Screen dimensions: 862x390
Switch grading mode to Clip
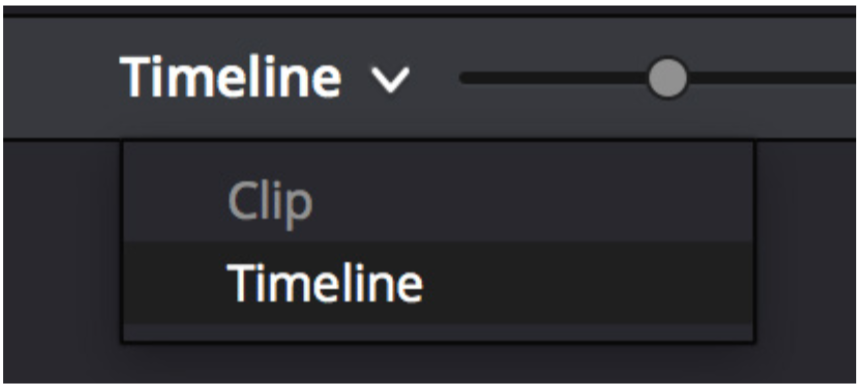coord(270,201)
